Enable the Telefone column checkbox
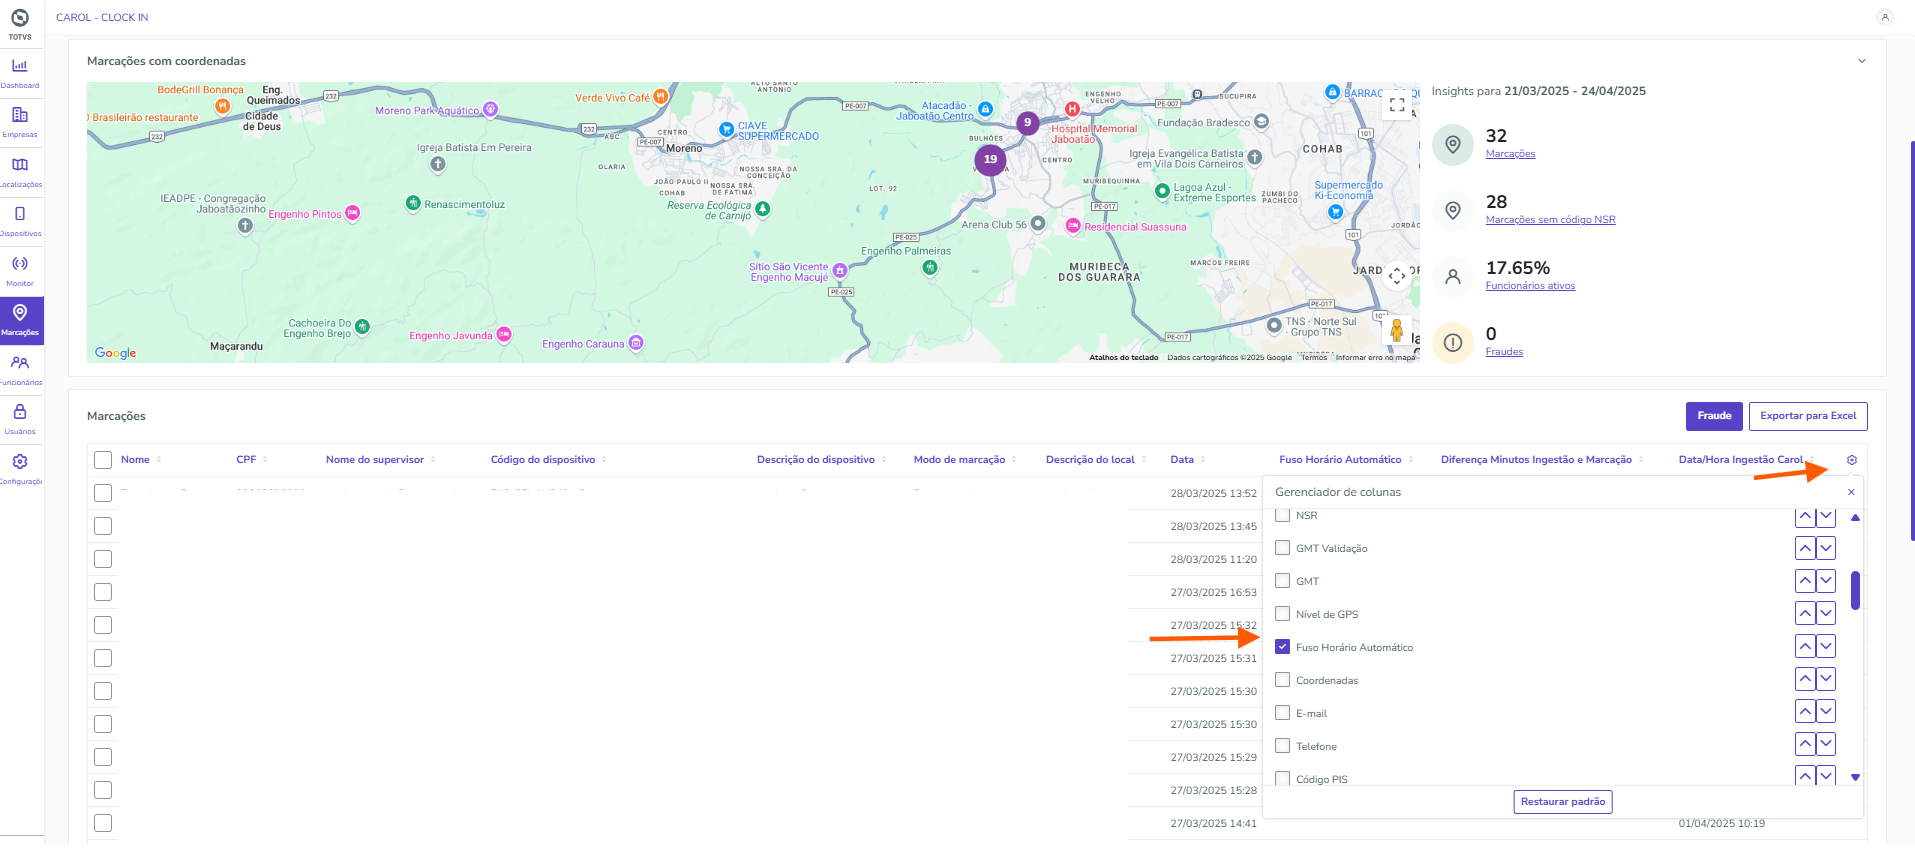The height and width of the screenshot is (851, 1915). (1283, 746)
